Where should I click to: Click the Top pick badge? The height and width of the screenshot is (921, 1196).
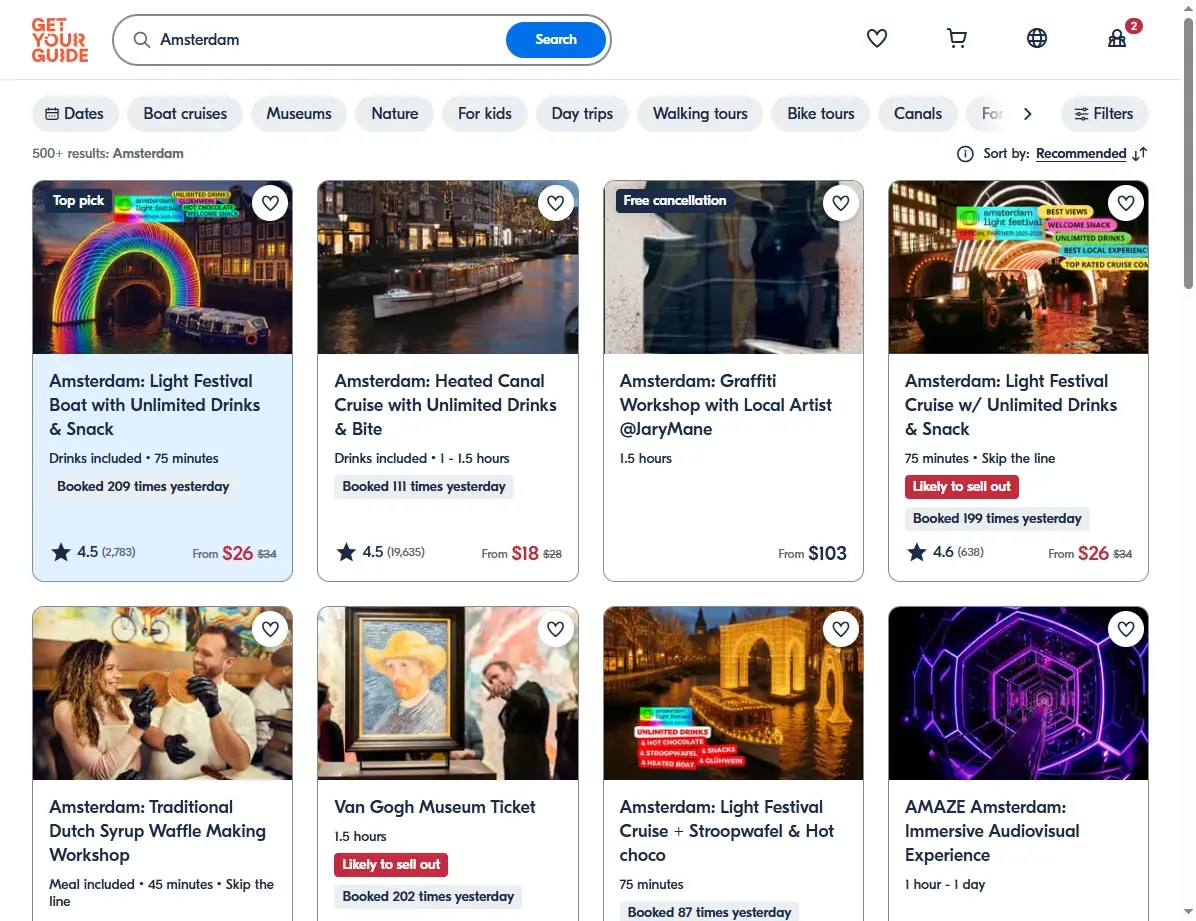[78, 201]
